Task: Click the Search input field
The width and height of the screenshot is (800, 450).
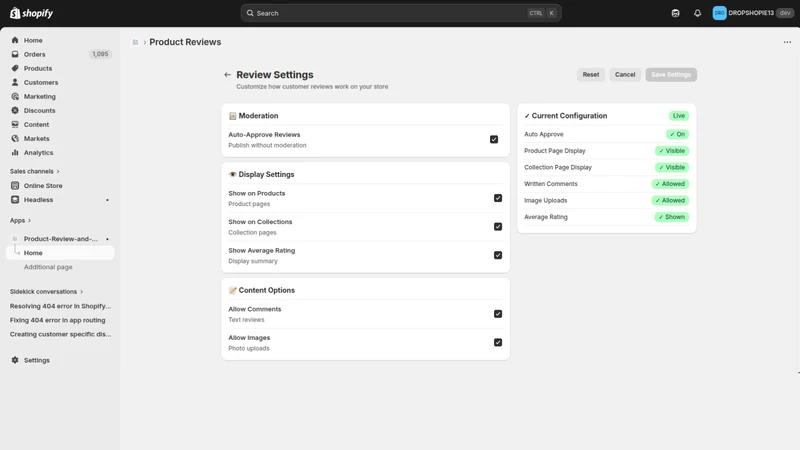Action: 401,13
